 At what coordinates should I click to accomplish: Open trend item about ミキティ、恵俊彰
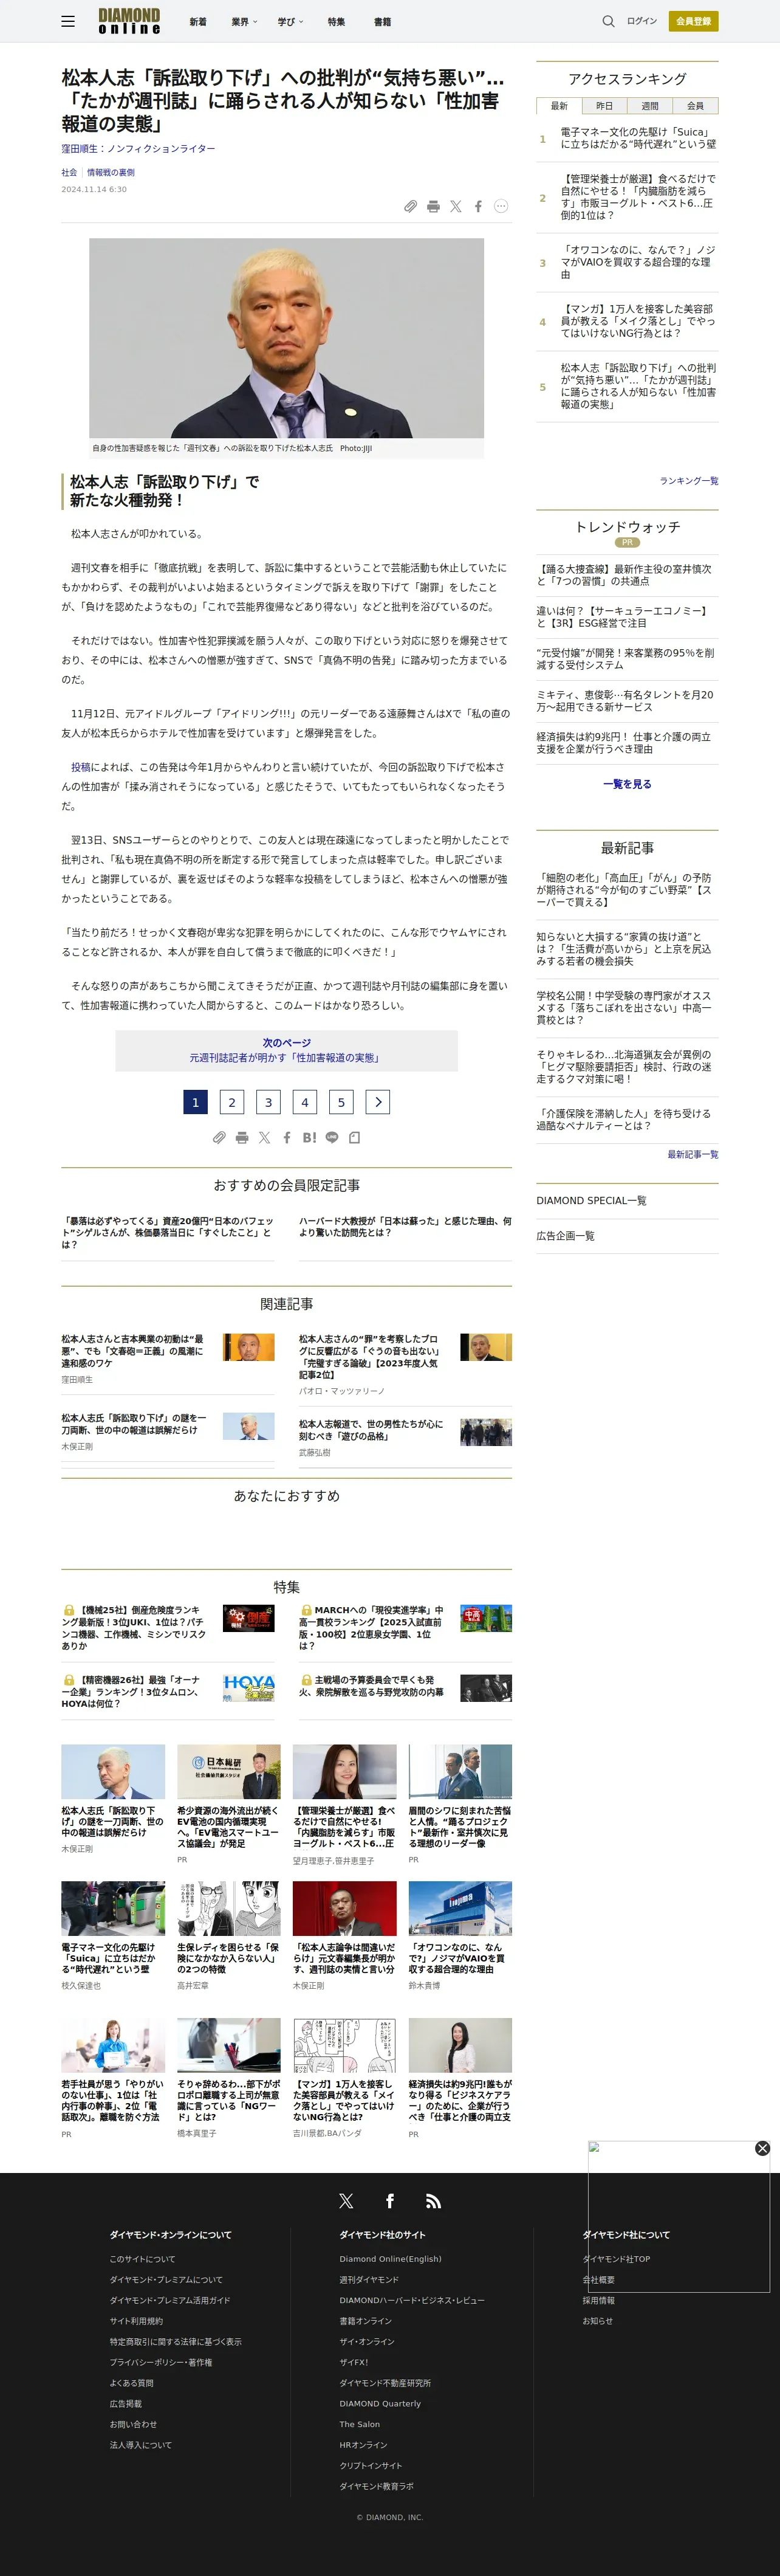pyautogui.click(x=625, y=700)
